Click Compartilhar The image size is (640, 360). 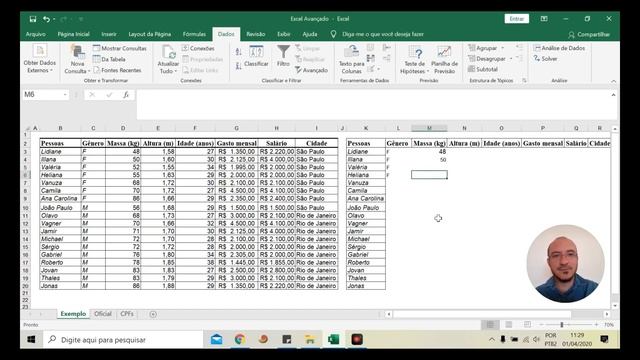point(589,35)
